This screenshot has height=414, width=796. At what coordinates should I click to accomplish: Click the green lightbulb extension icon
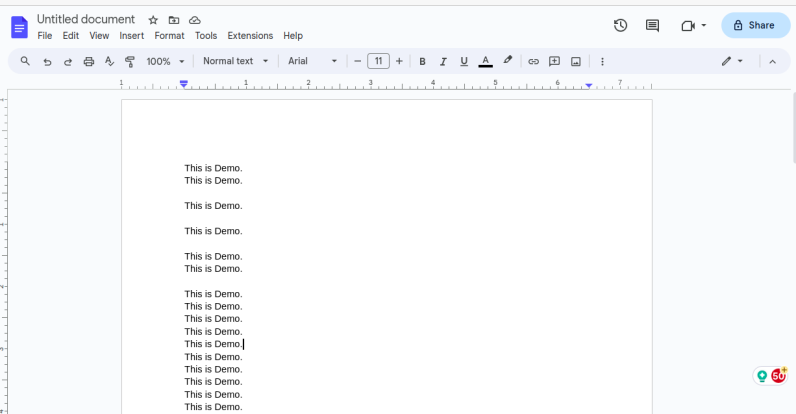pyautogui.click(x=761, y=376)
